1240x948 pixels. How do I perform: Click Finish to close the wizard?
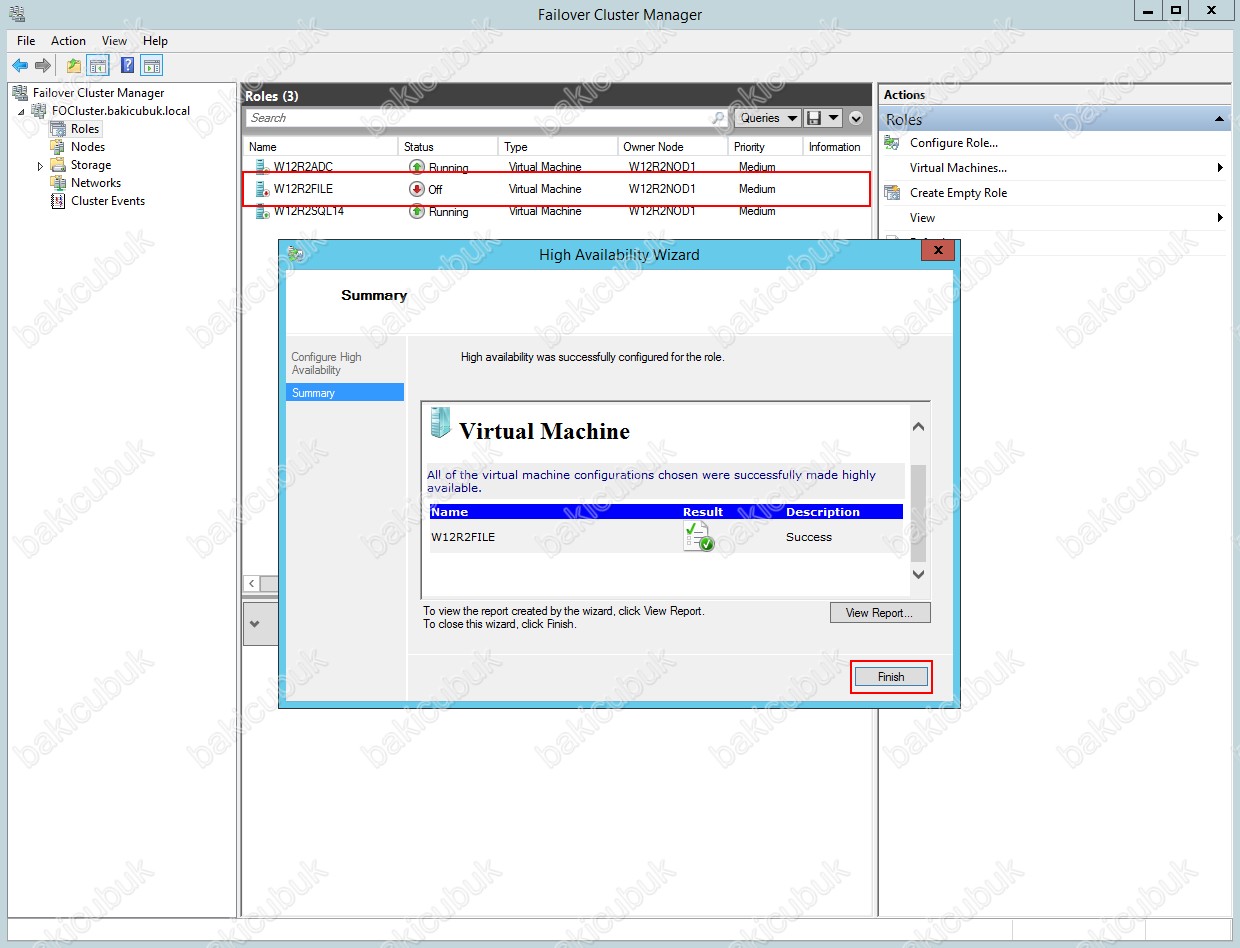coord(890,677)
